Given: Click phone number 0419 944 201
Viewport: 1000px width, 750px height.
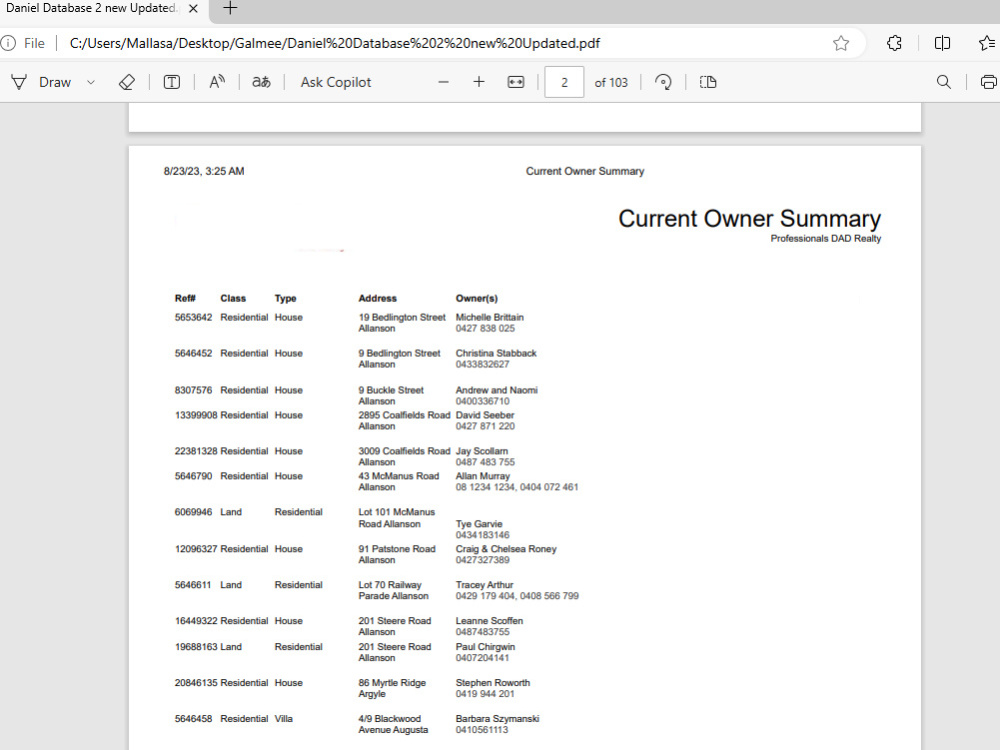Looking at the screenshot, I should click(x=485, y=694).
